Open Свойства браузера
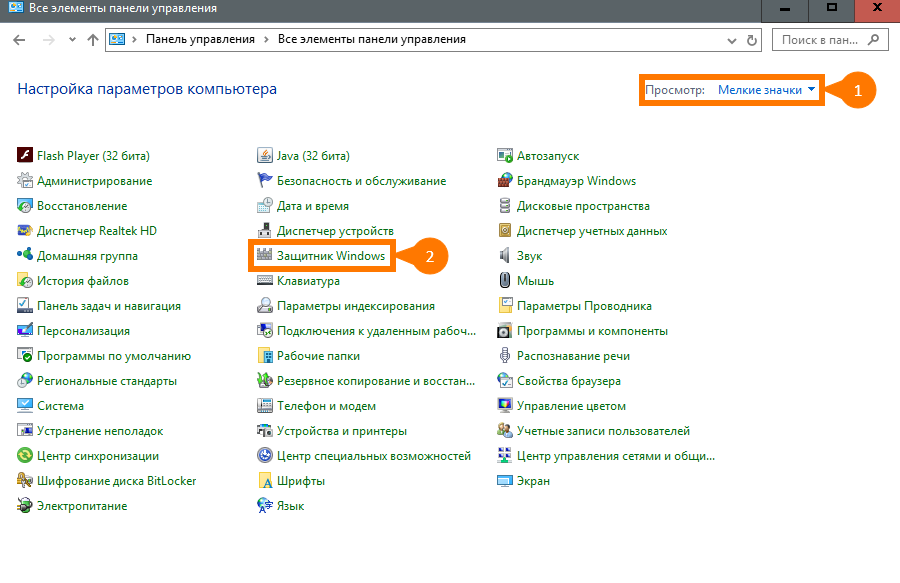The image size is (900, 583). coord(569,381)
